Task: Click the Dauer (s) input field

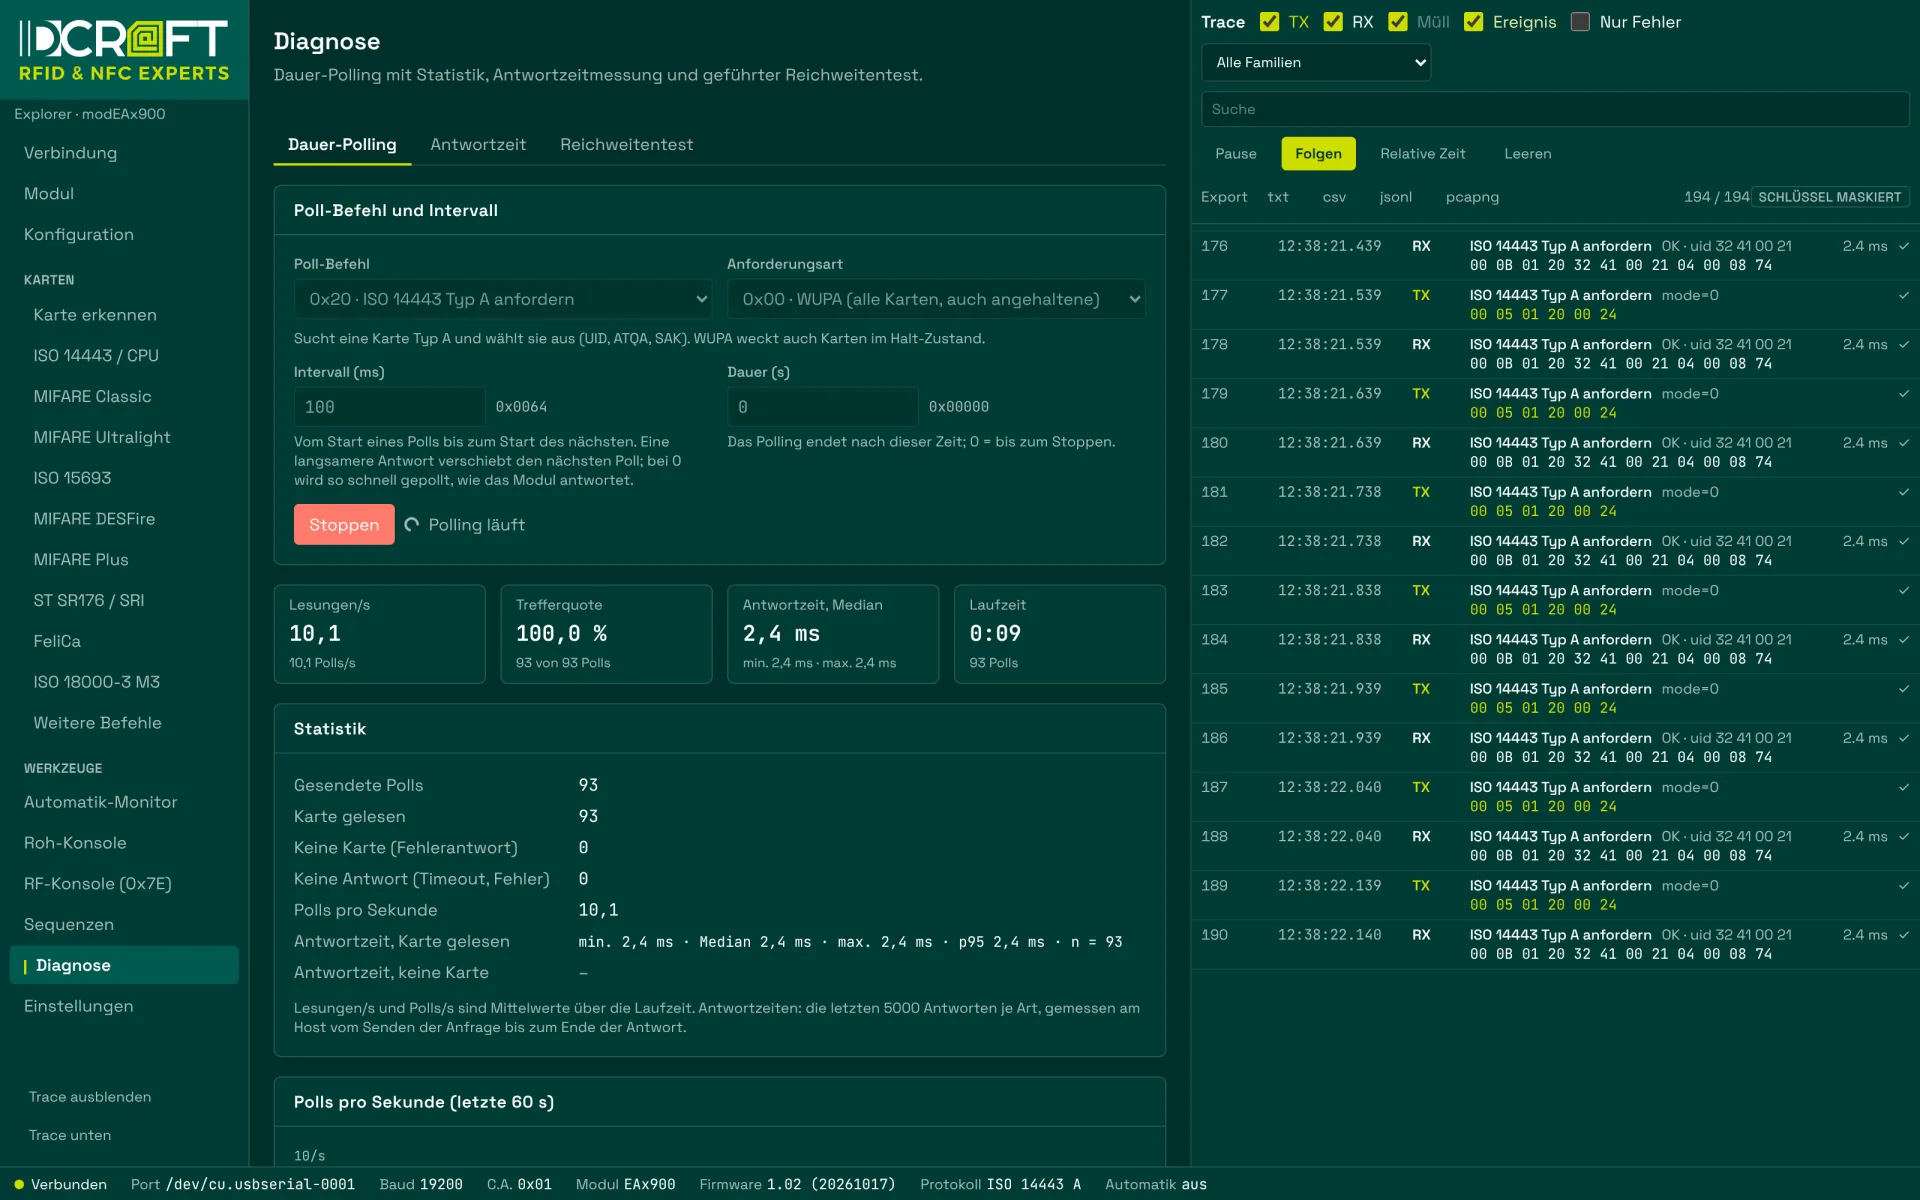Action: point(822,407)
